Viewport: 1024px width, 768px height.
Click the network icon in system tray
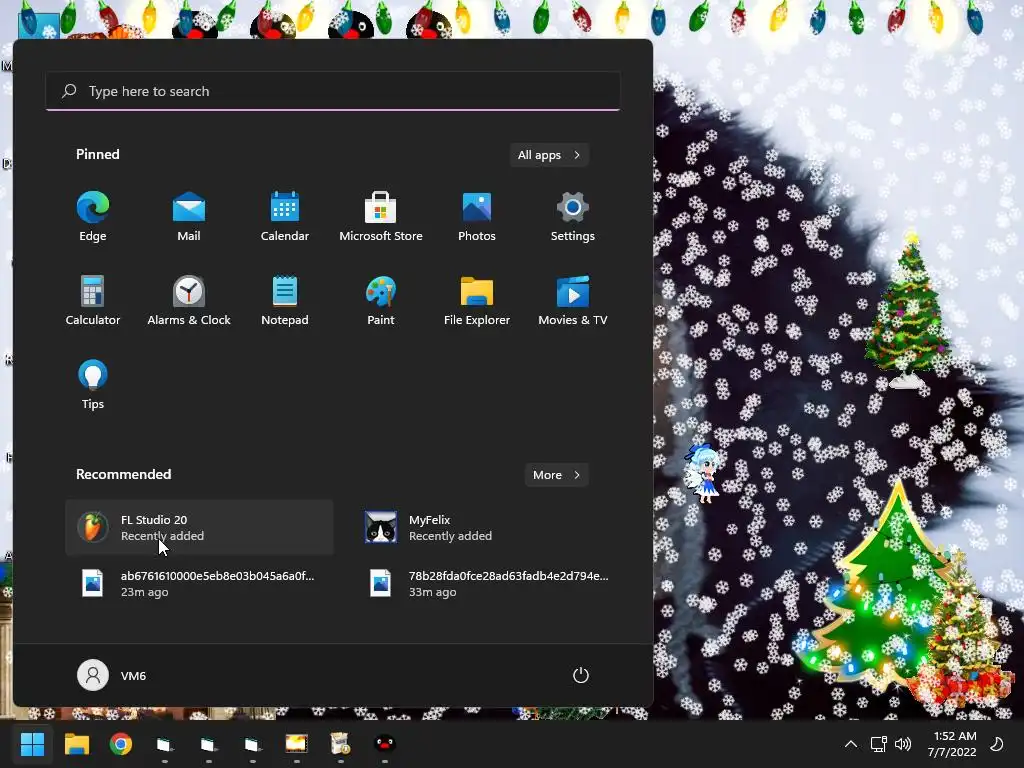tap(878, 744)
